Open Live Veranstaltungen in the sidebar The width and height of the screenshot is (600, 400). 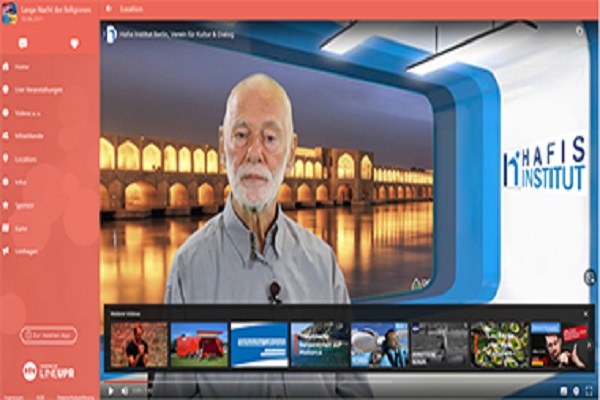[x=32, y=89]
